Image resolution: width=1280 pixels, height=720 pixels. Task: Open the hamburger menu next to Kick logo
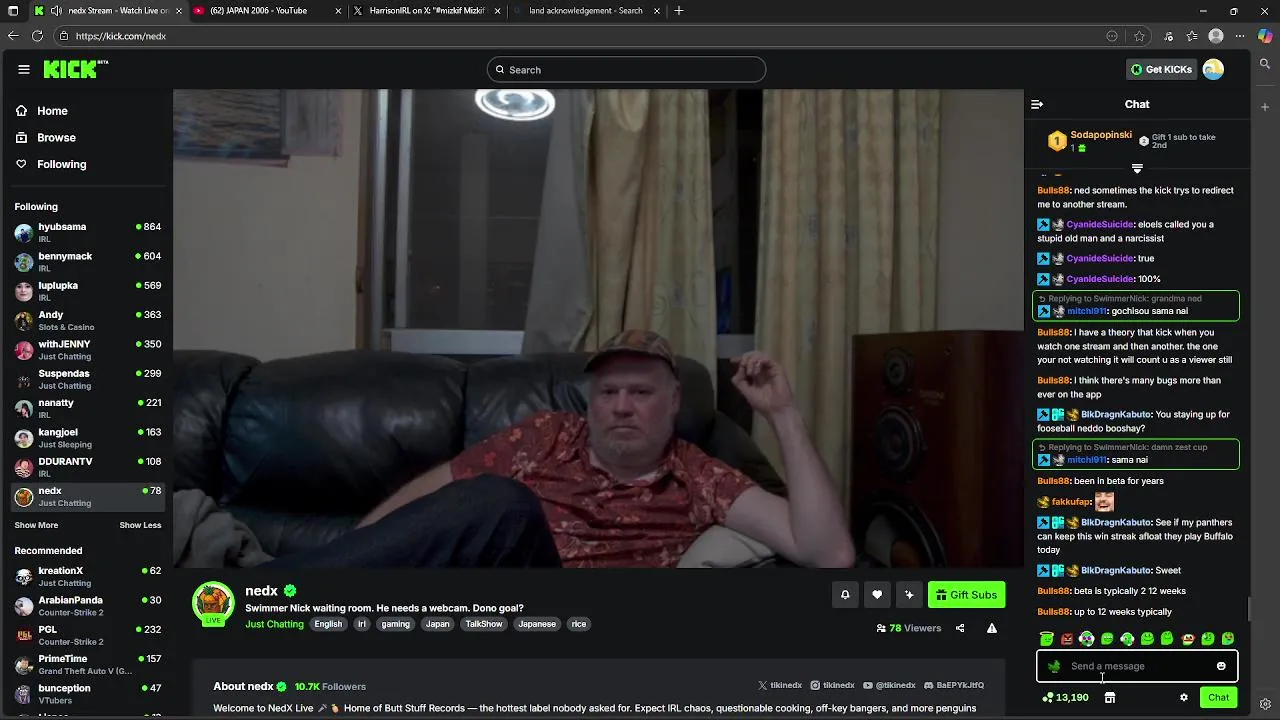[x=24, y=69]
